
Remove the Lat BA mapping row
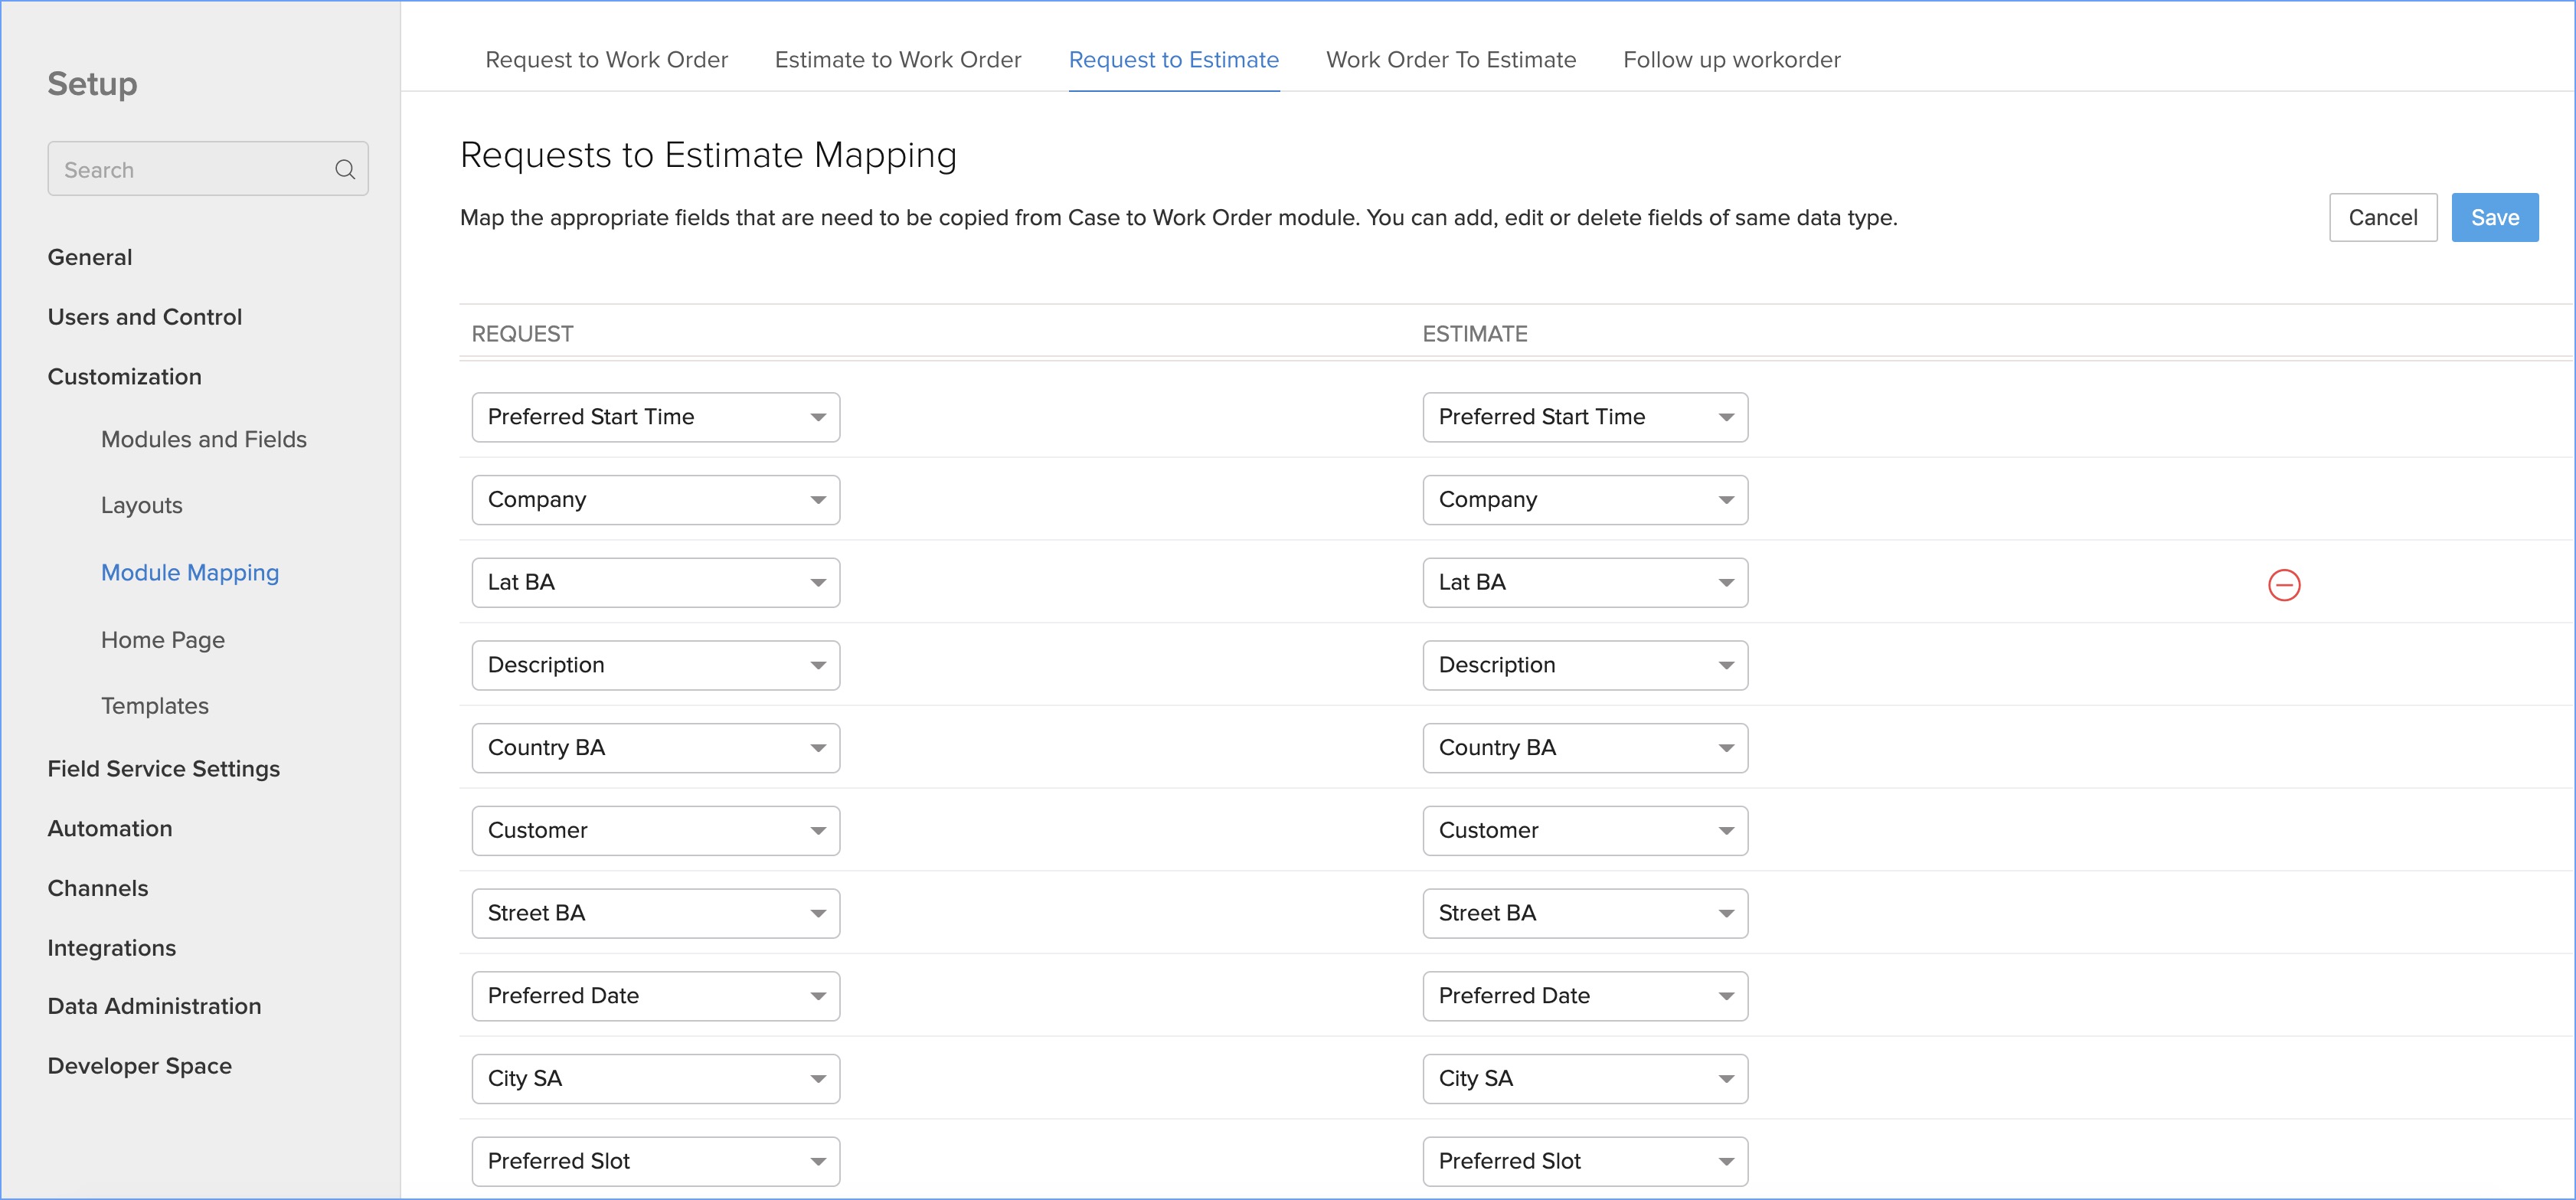pos(2283,585)
